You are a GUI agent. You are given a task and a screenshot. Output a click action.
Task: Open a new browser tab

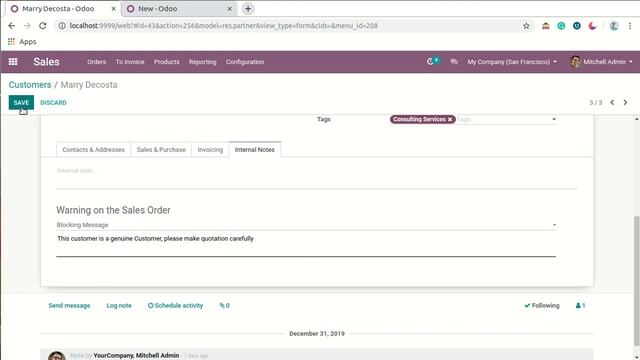point(248,9)
